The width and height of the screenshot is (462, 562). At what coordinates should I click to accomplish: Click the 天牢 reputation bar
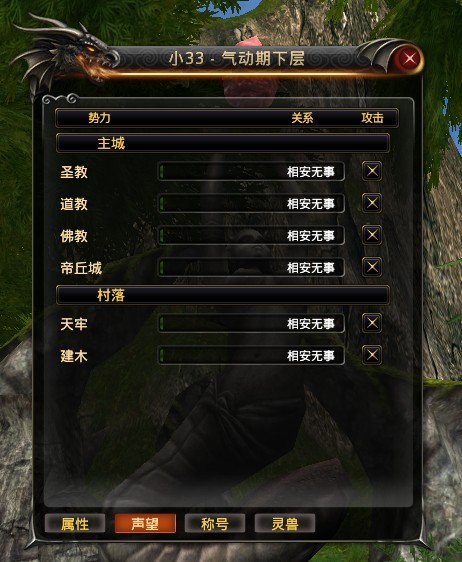pos(251,324)
